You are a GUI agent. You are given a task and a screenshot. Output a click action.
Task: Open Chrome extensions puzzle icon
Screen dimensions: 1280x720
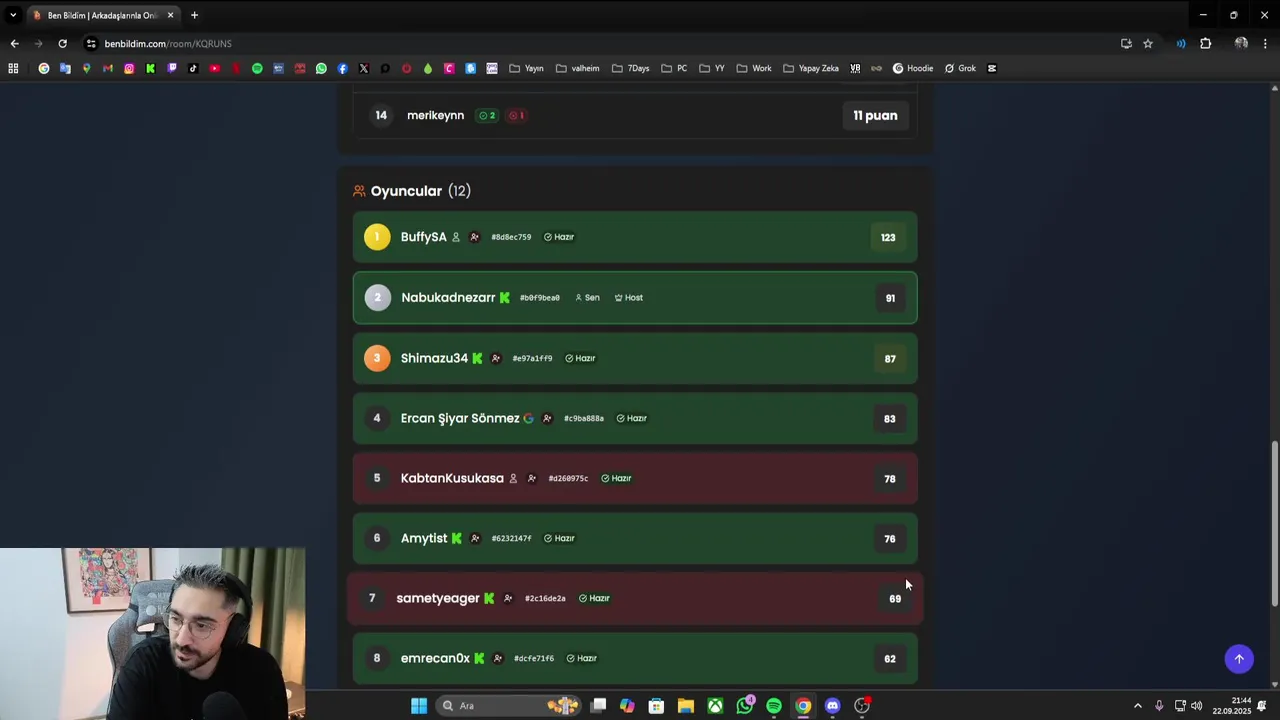click(x=1205, y=43)
